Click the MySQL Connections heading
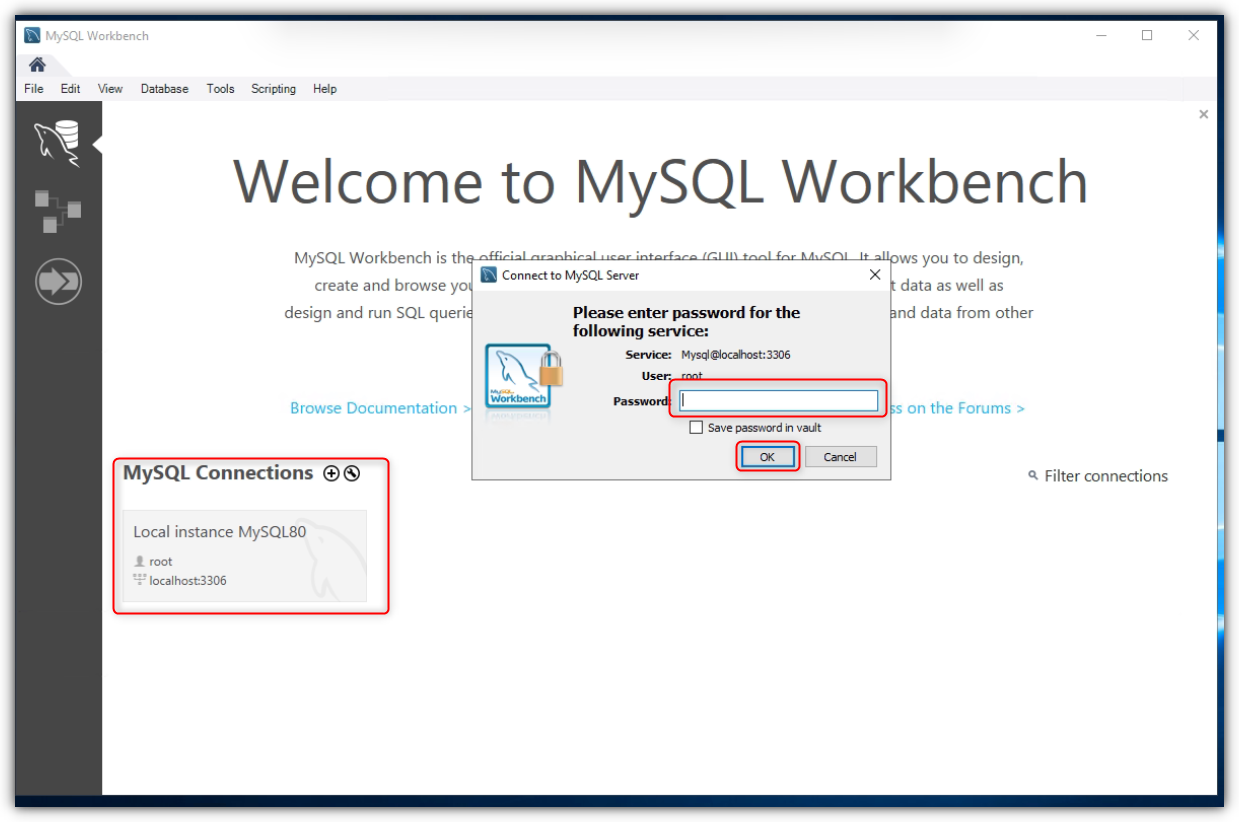The image size is (1239, 822). (x=218, y=472)
